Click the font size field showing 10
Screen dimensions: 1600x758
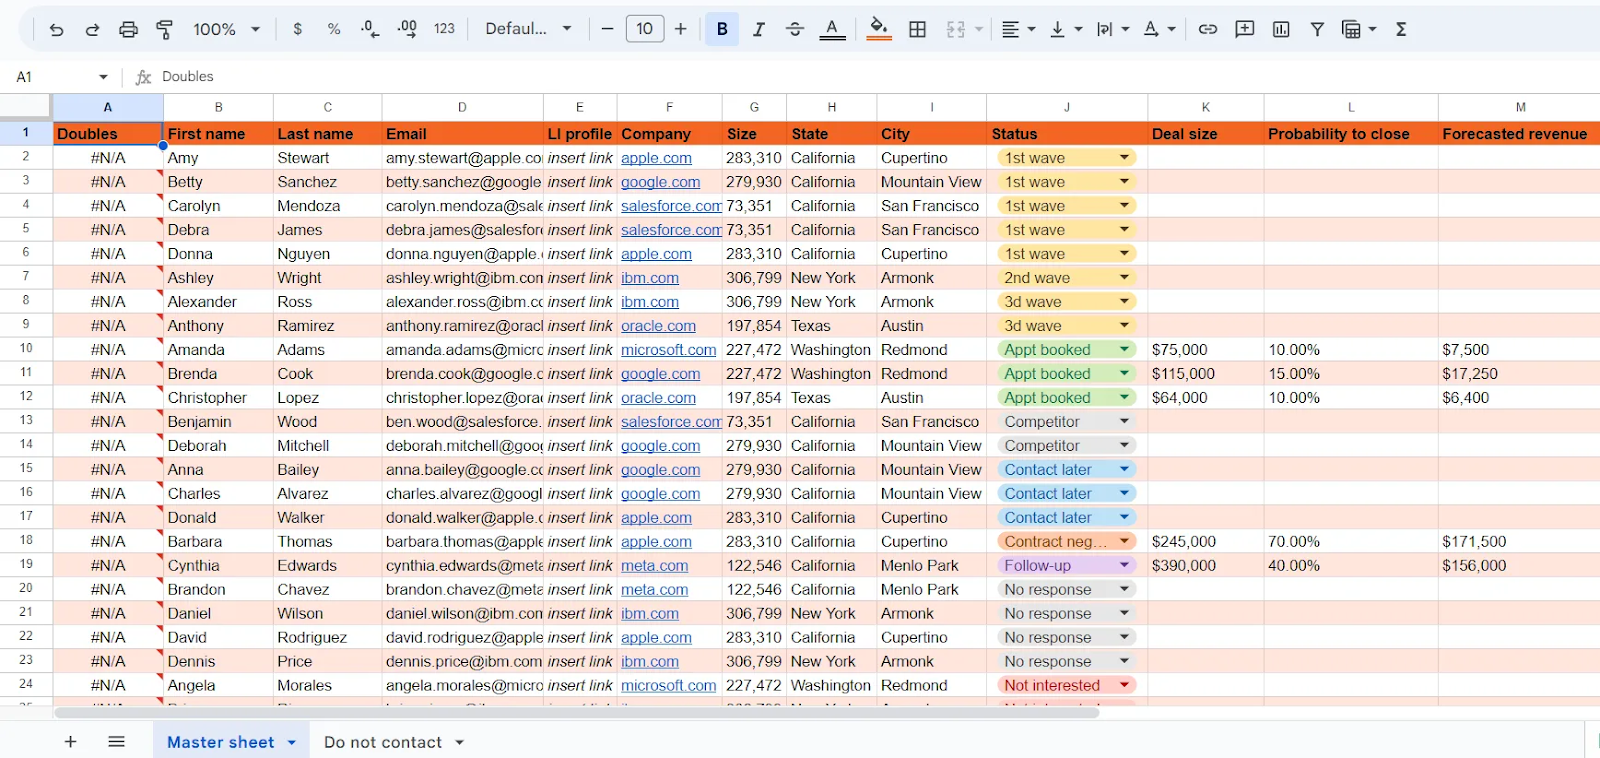645,29
